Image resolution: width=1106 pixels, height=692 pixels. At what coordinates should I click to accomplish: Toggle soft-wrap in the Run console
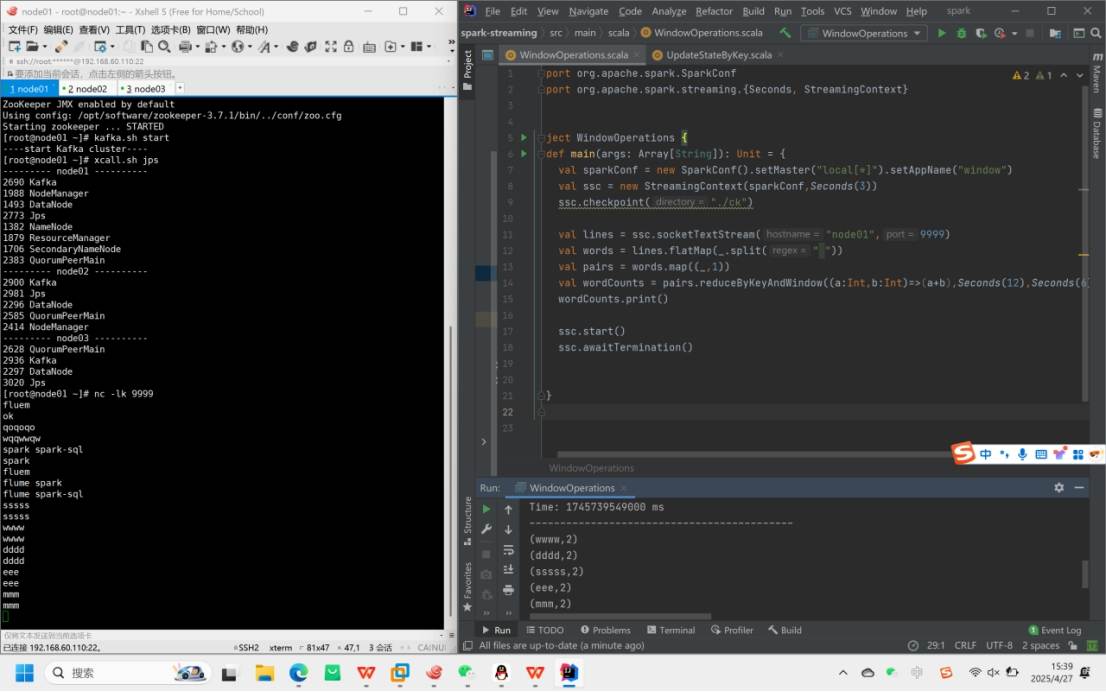point(508,550)
